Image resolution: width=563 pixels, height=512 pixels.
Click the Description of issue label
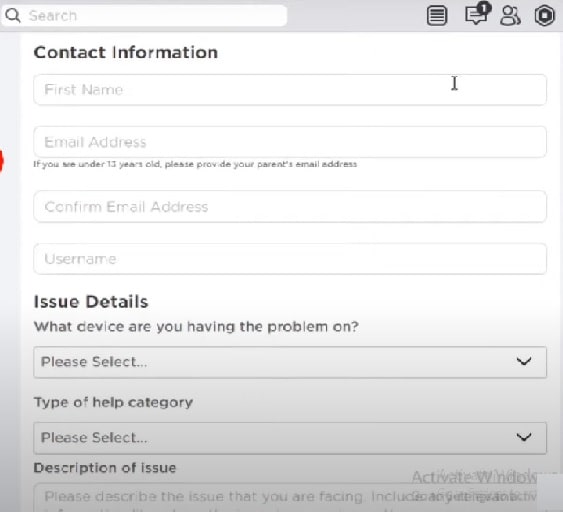[105, 468]
